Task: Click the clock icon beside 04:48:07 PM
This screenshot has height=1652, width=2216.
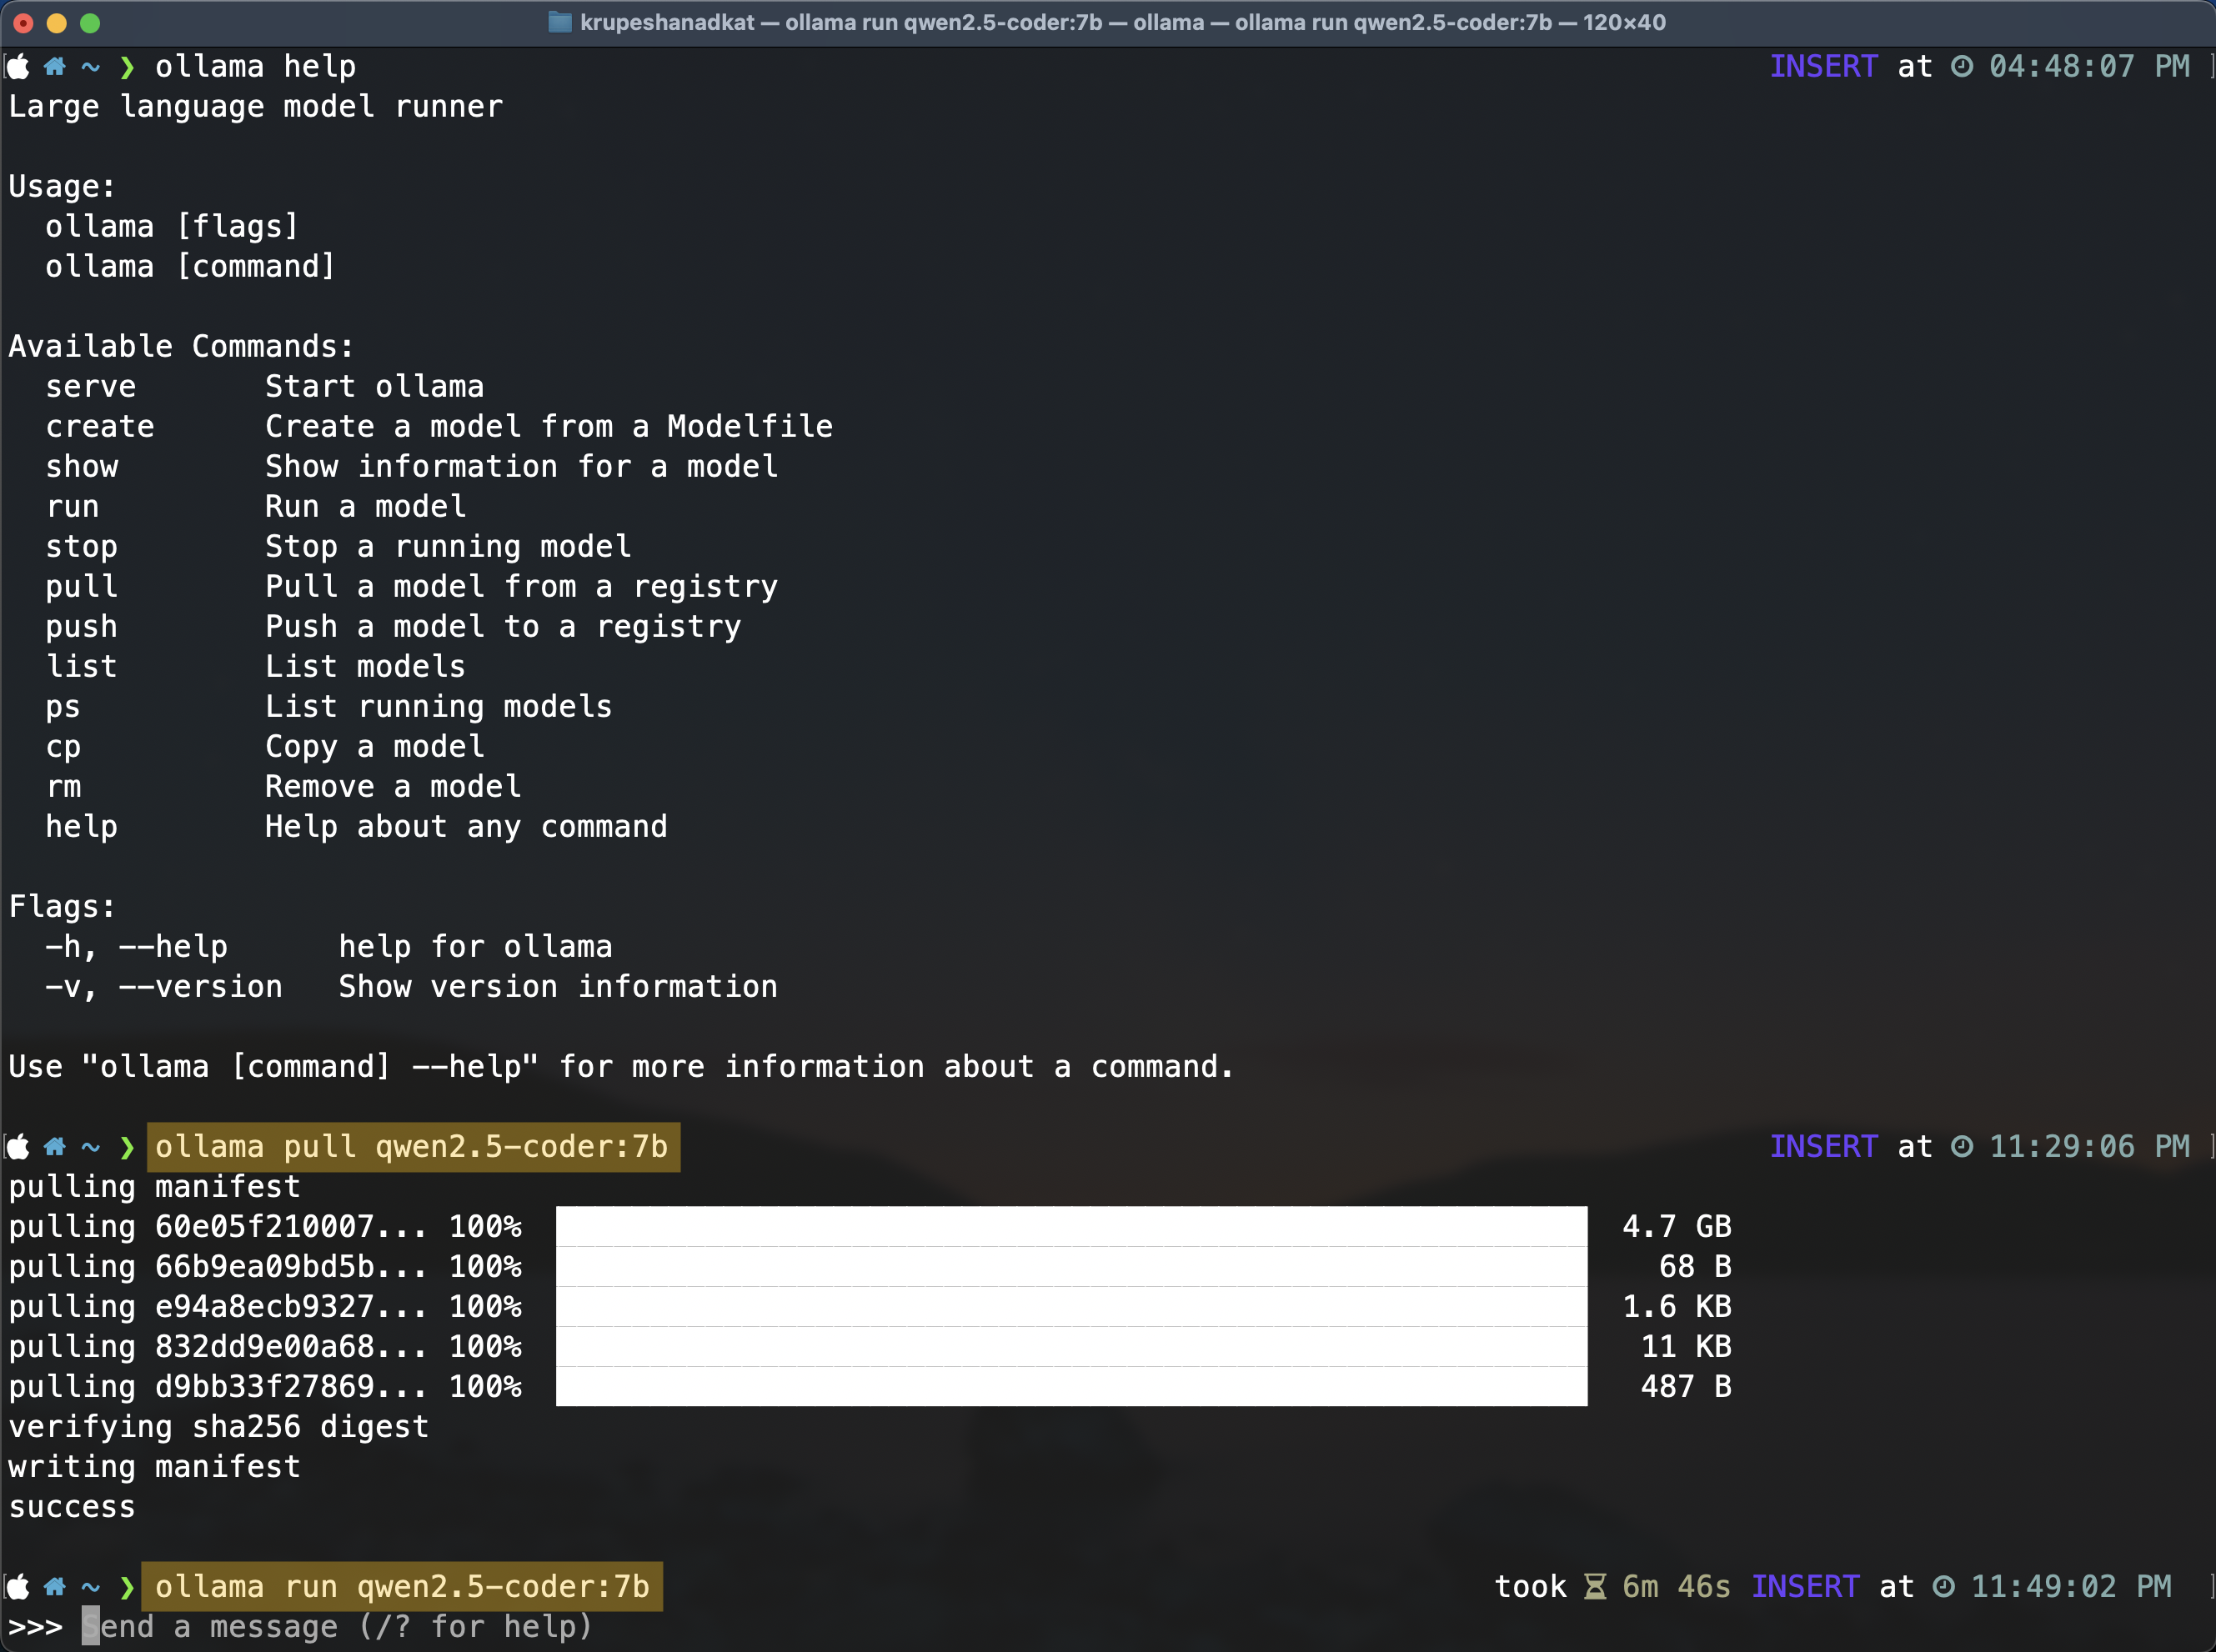Action: pos(1962,67)
